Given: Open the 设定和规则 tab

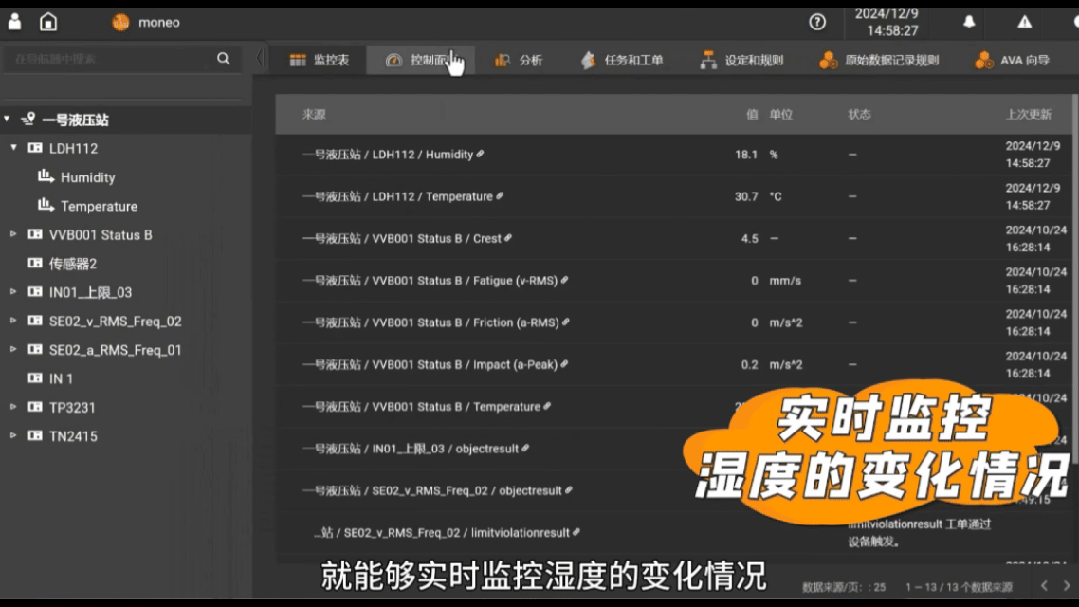Looking at the screenshot, I should [742, 60].
